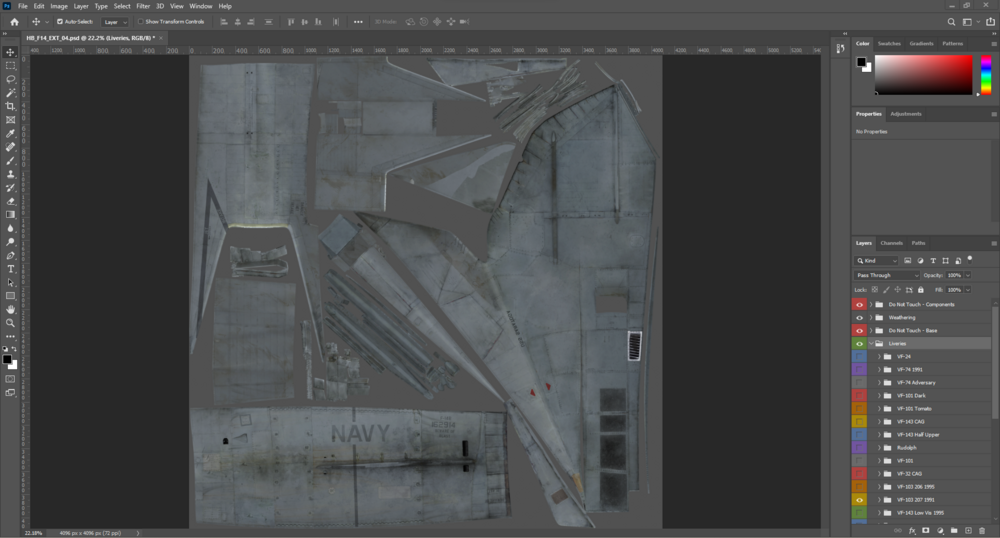Open the Pass Through blend mode dropdown
This screenshot has width=1000, height=538.
point(886,275)
